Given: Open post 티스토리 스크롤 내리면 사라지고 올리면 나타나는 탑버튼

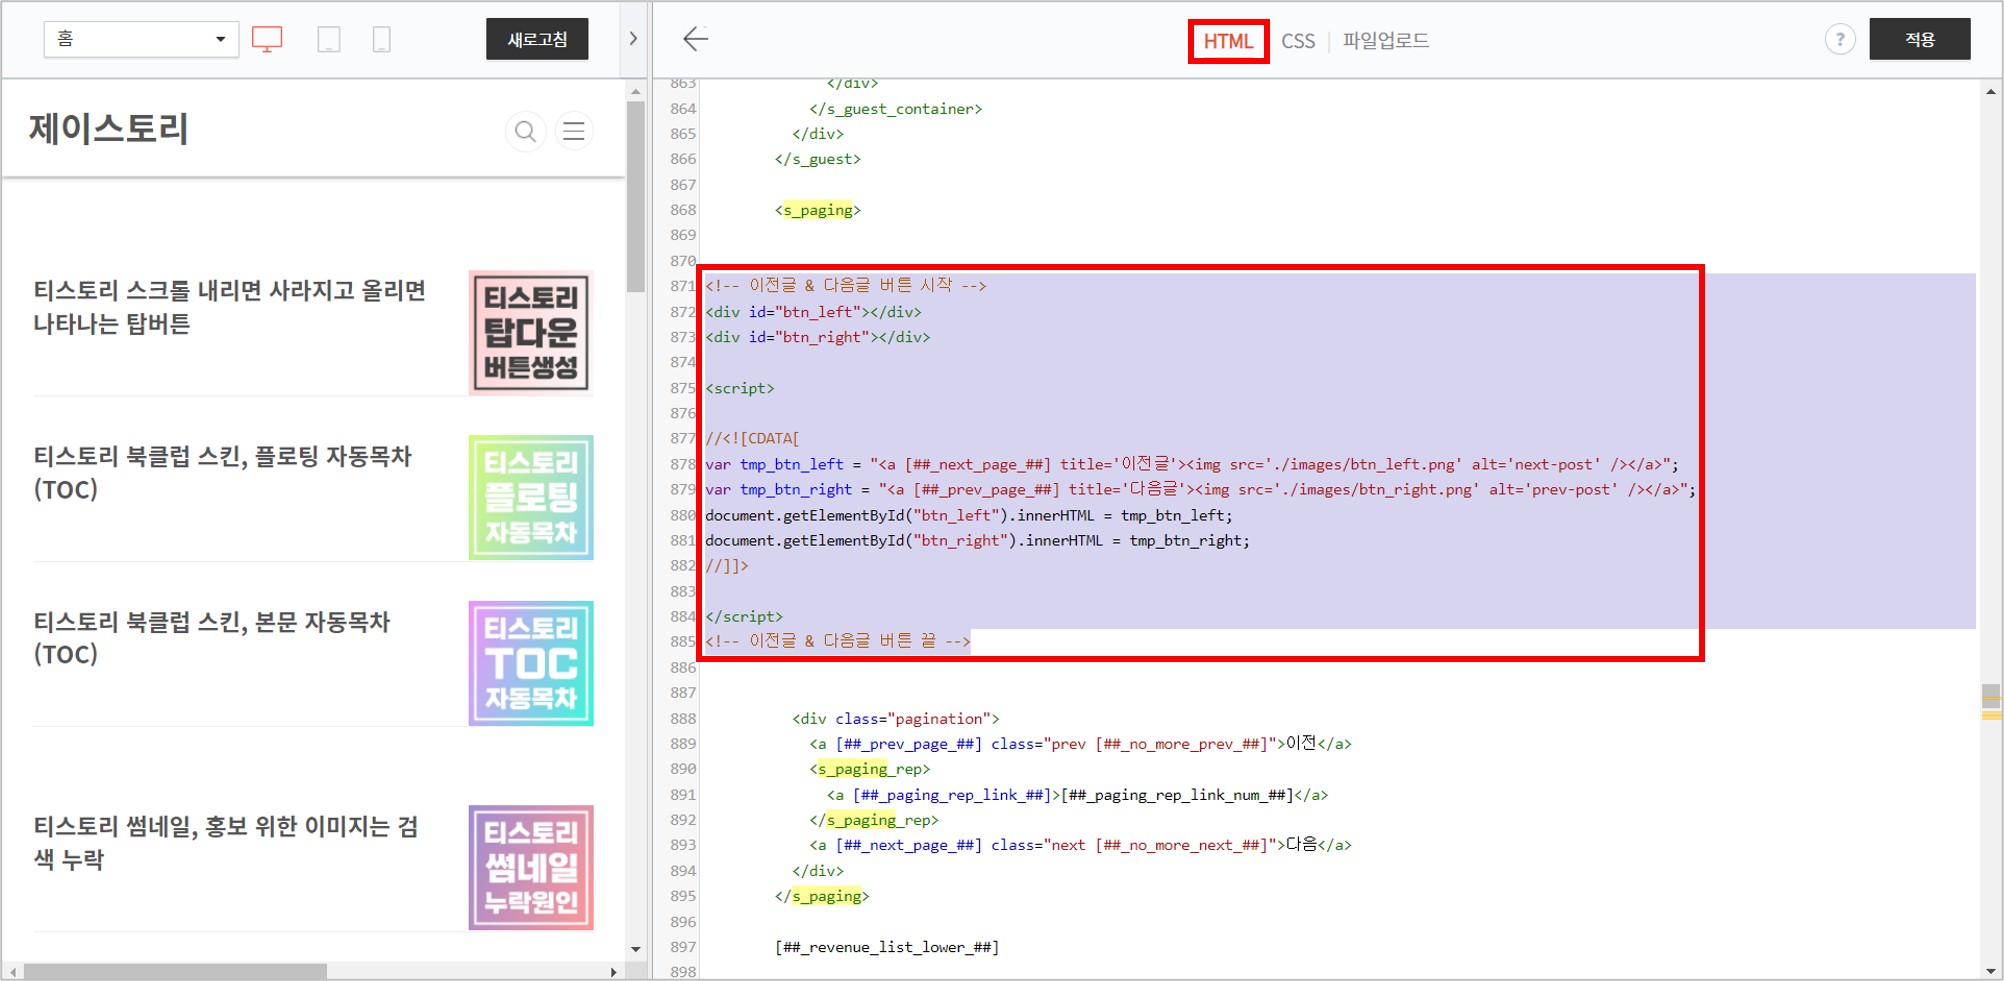Looking at the screenshot, I should pos(230,307).
